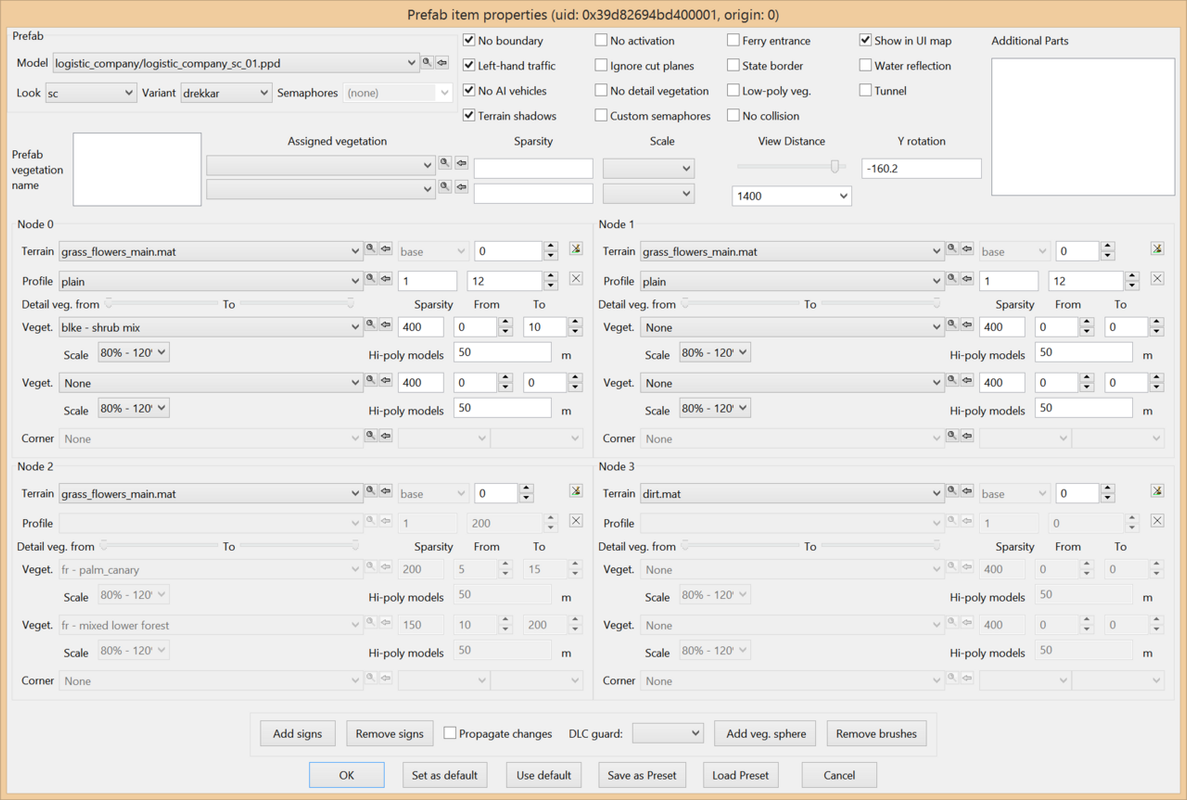Open Node 0 first vegetation Scale dropdown

coord(133,353)
